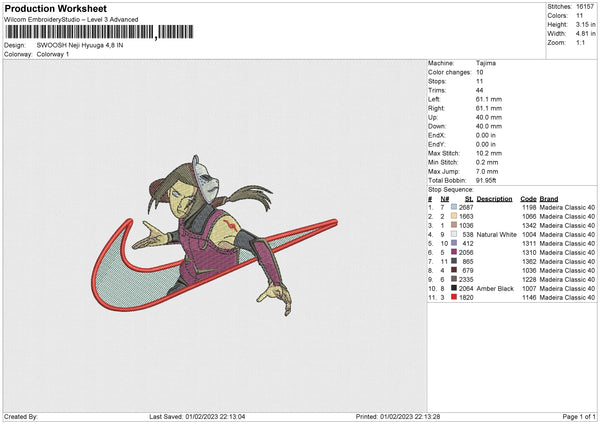Click the Max Stitch value 10.2 mm
600x424 pixels.
tap(489, 153)
